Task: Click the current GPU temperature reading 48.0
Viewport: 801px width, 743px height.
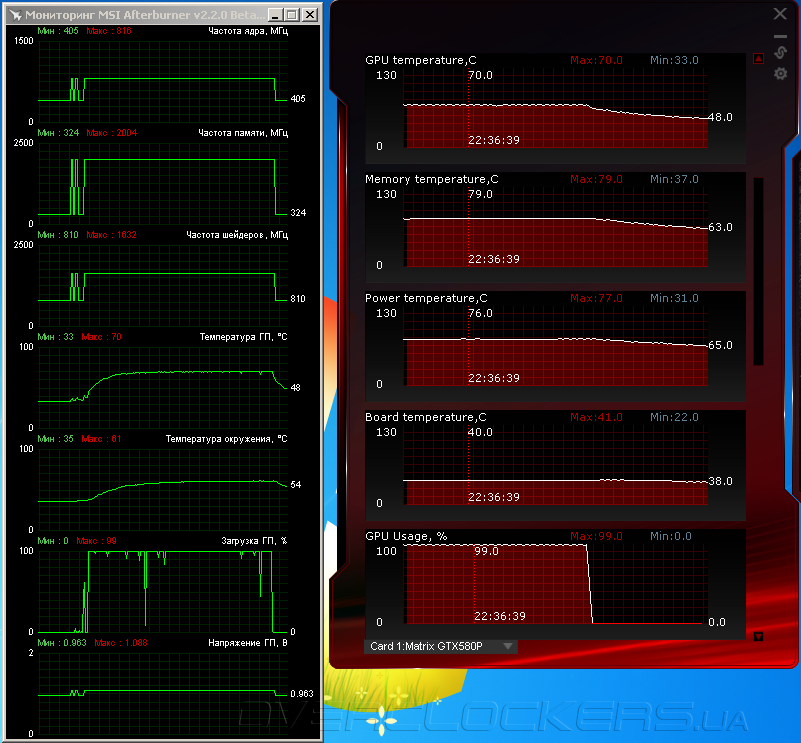Action: 720,118
